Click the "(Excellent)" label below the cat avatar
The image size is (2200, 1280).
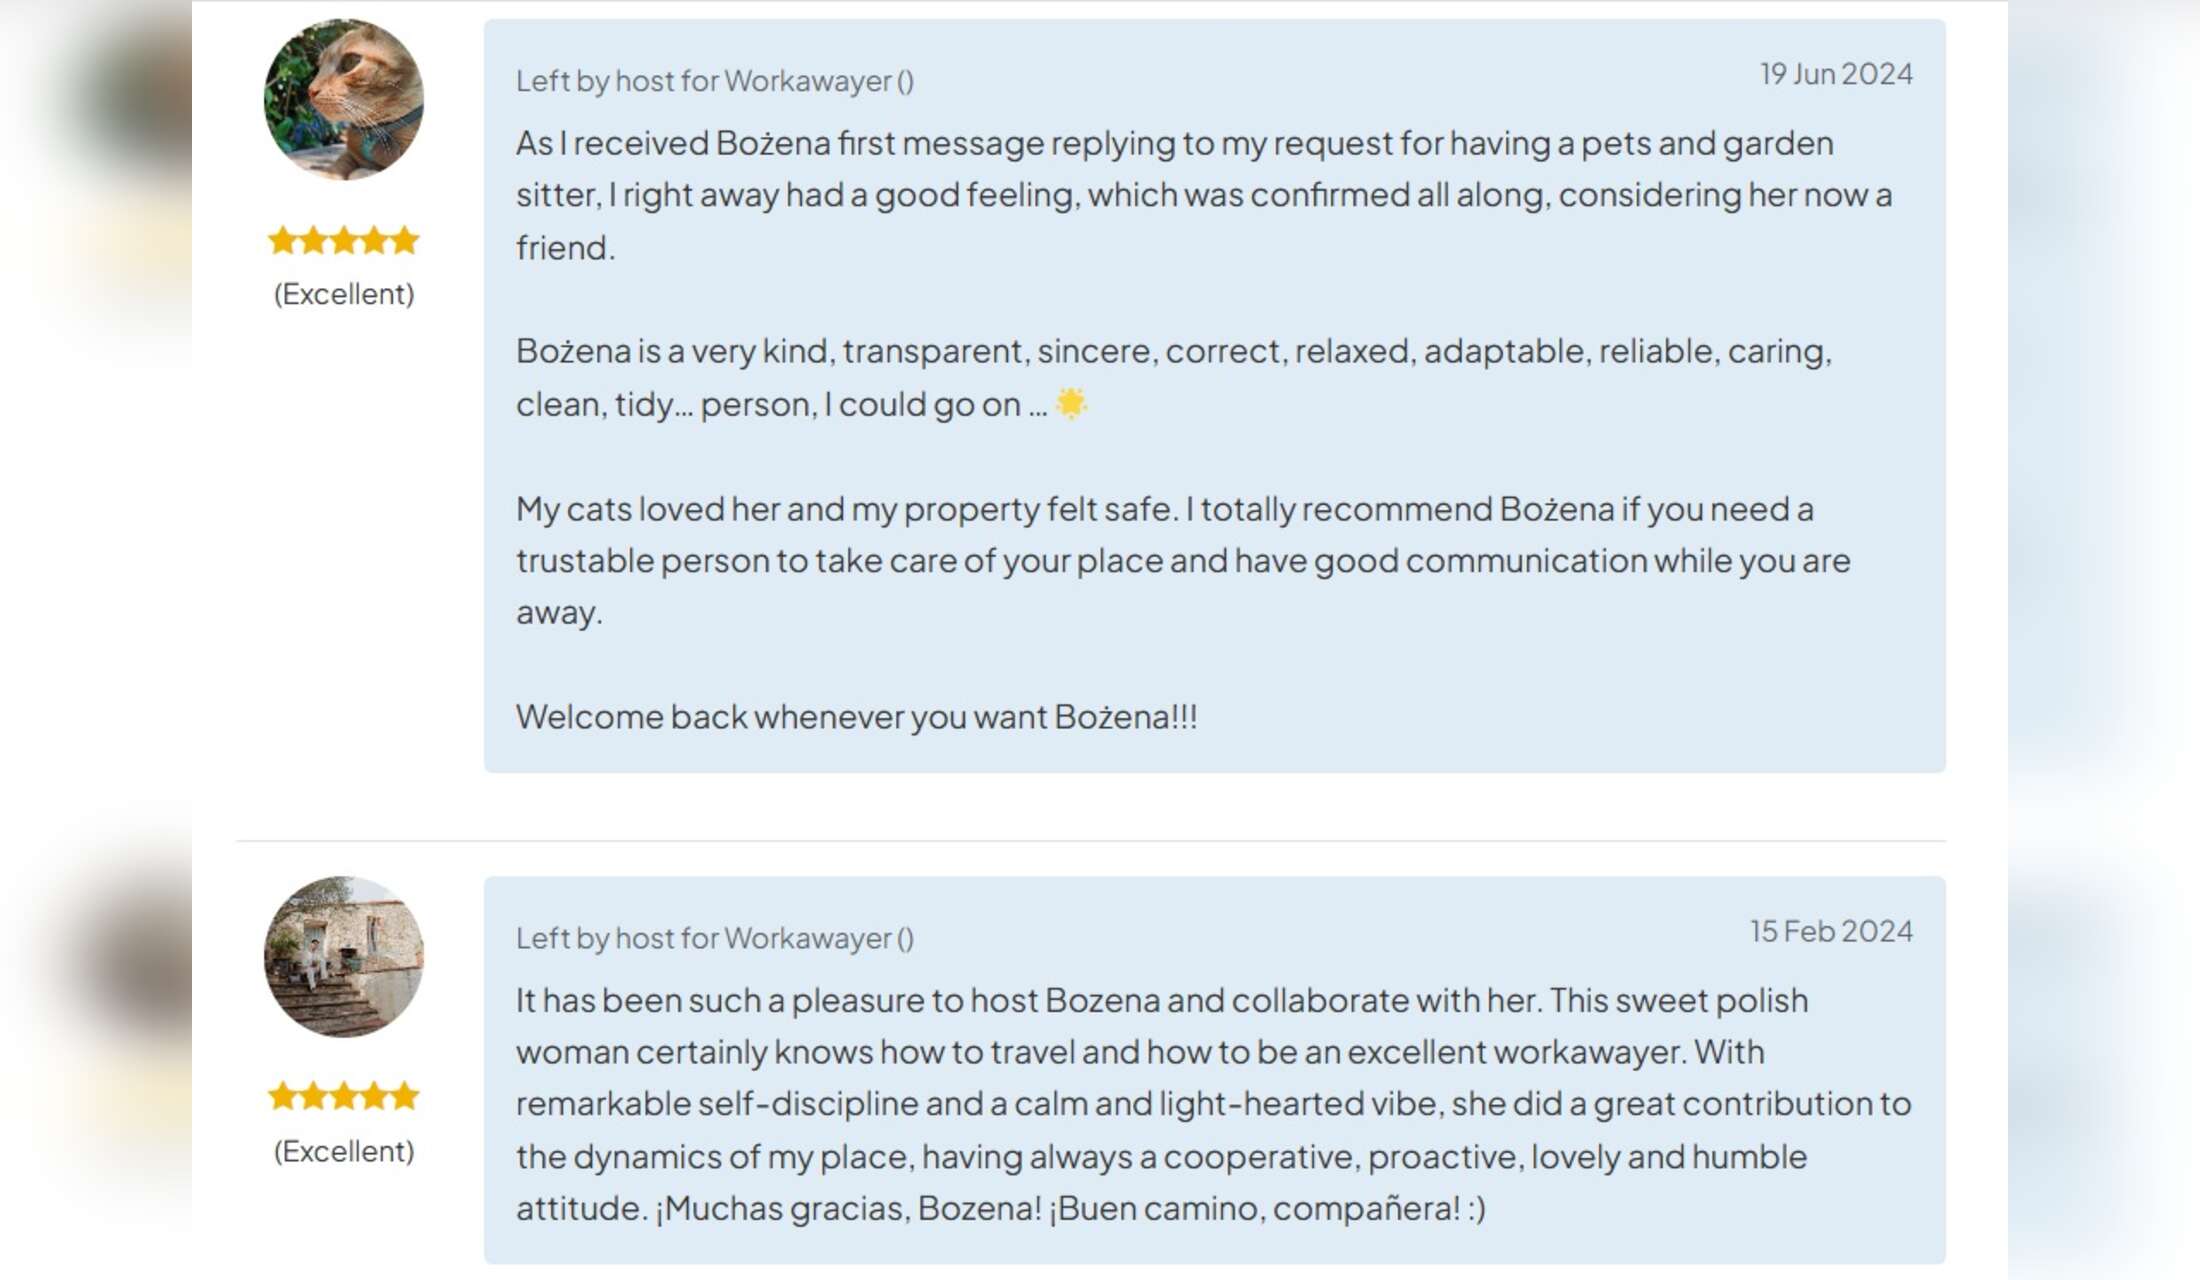click(x=344, y=294)
